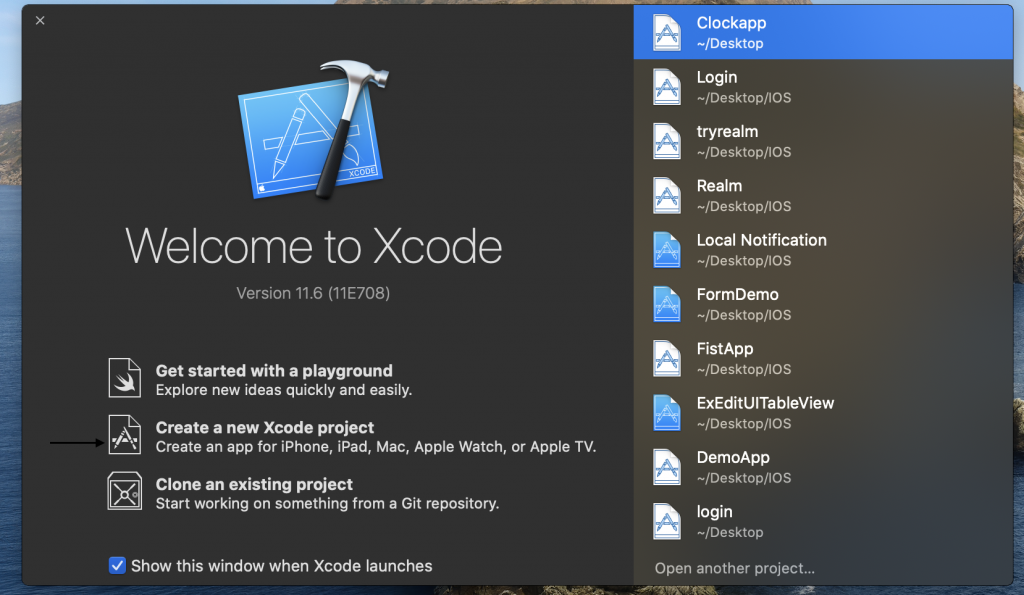Click the Local Notification project icon

667,249
